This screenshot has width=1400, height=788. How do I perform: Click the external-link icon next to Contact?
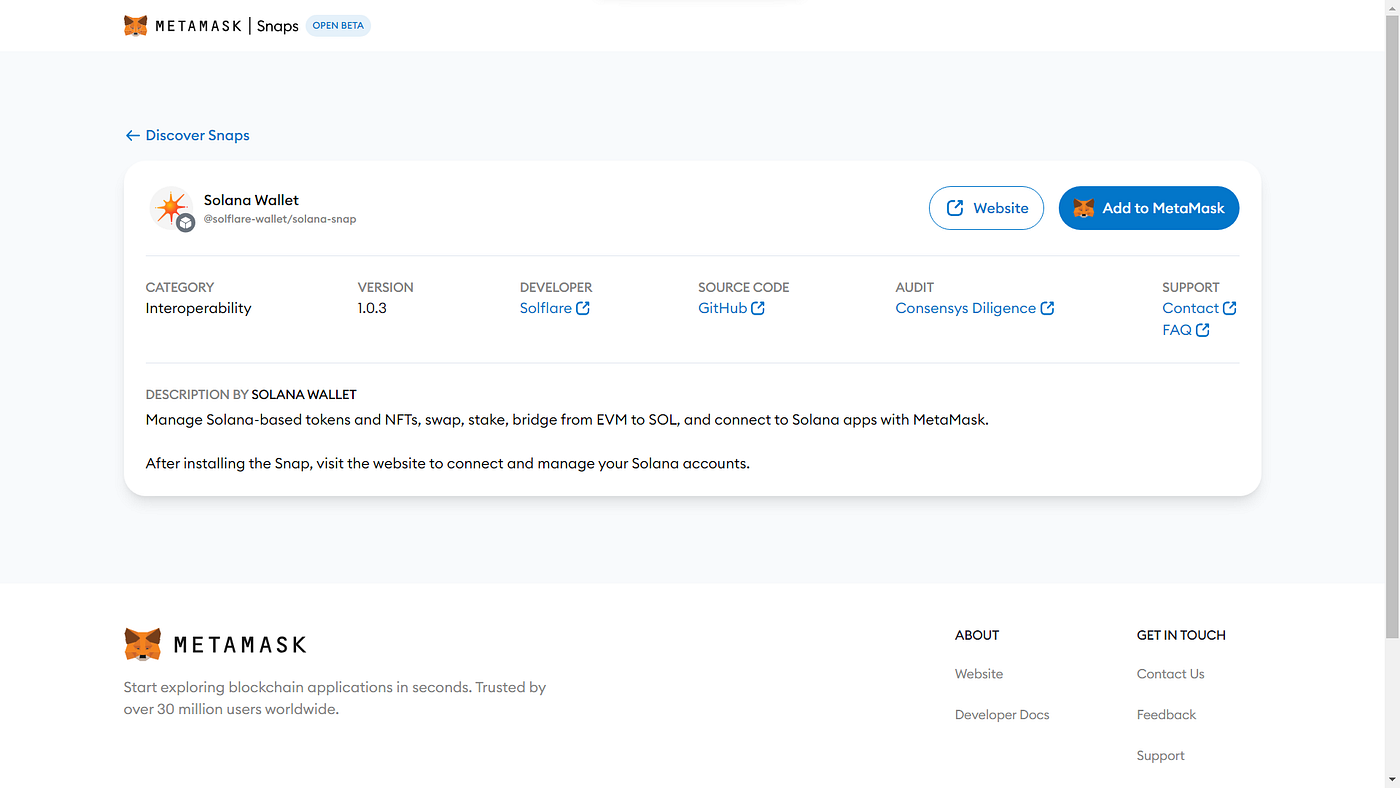pyautogui.click(x=1230, y=308)
